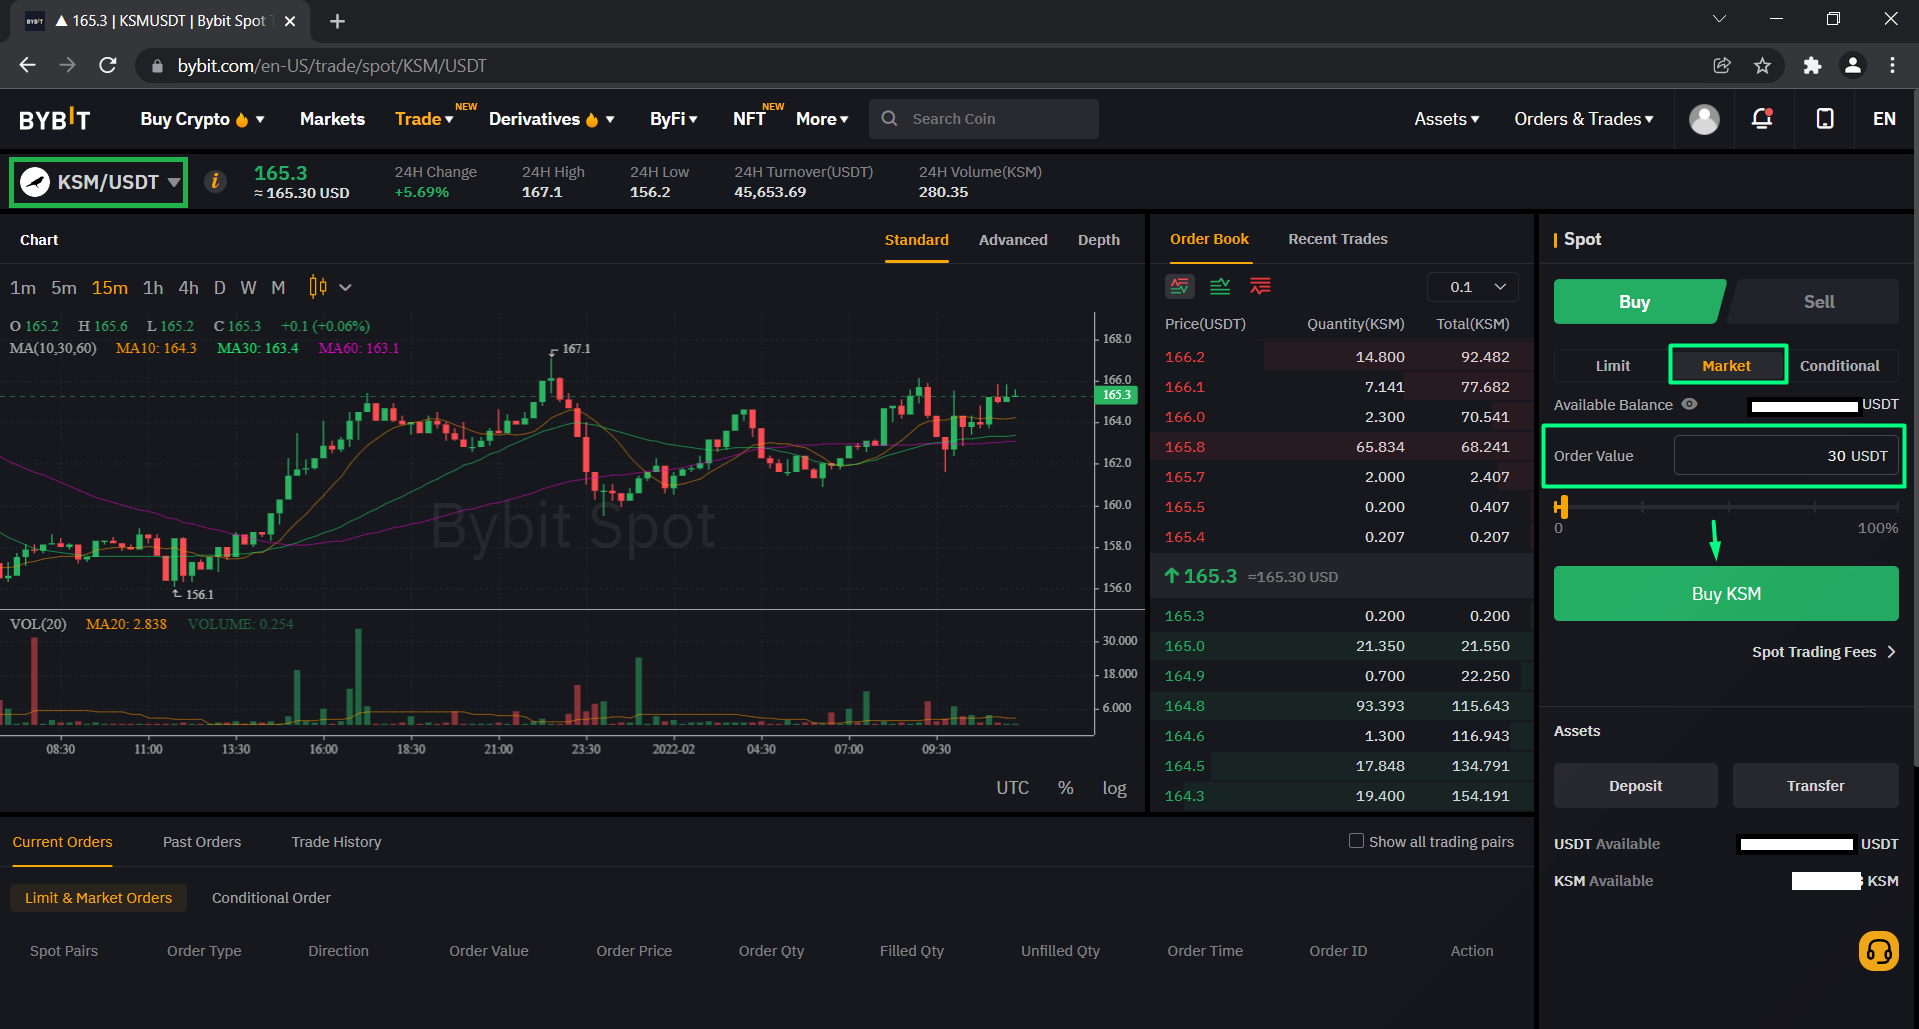Open the candlestick chart type icon
1919x1029 pixels.
318,287
